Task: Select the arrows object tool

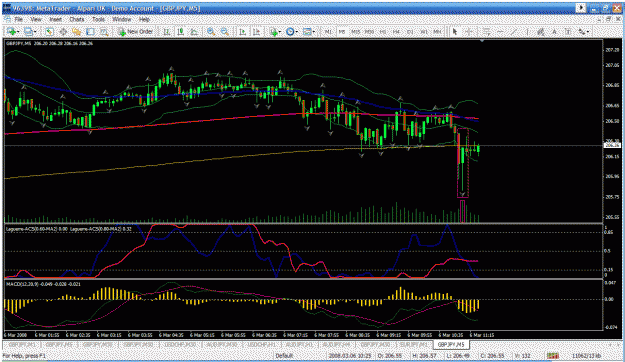Action: click(582, 31)
